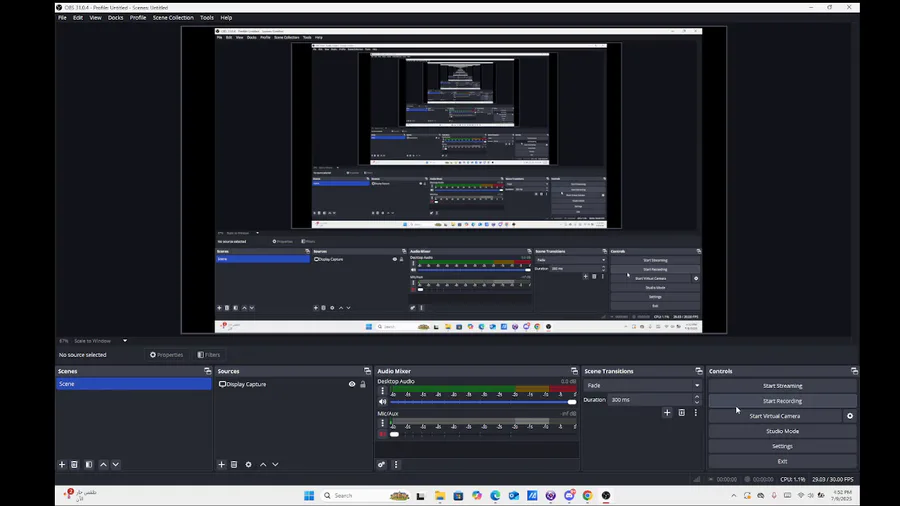Pop out the Scenes dock

tap(207, 371)
